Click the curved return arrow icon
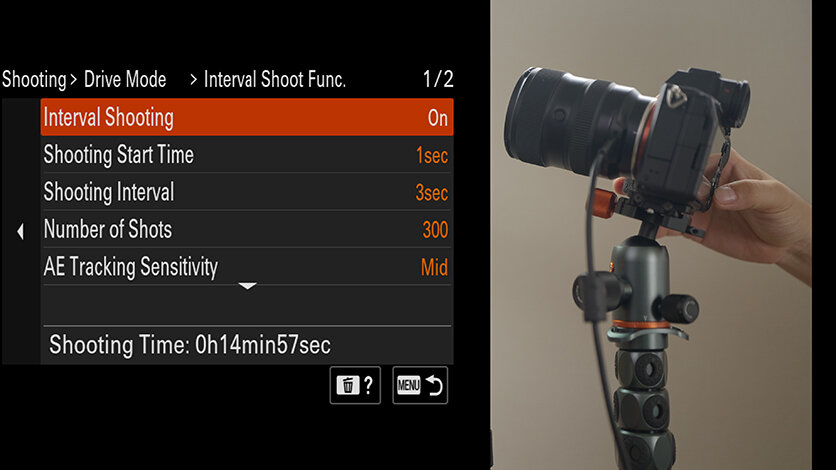Screen dimensions: 836x470 435,385
